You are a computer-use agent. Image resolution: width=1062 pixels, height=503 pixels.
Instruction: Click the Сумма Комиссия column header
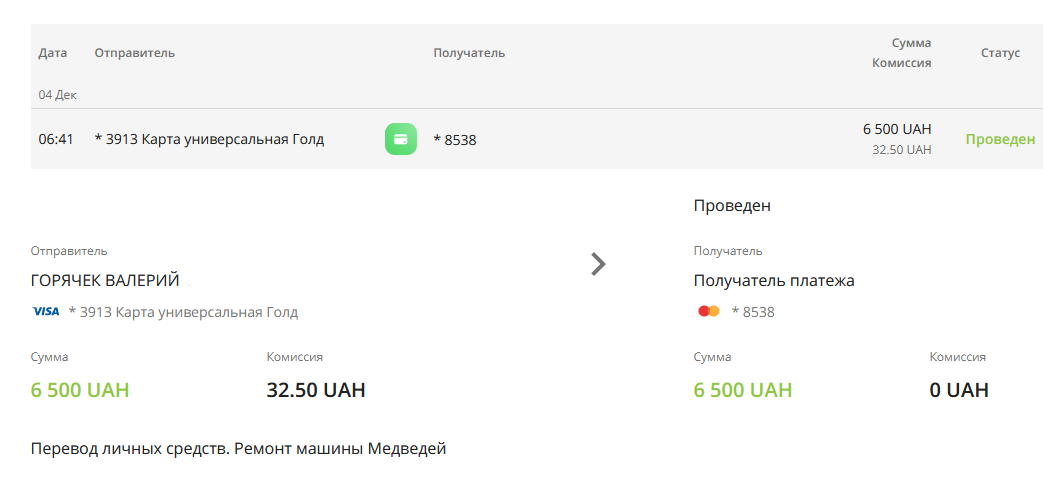(x=901, y=53)
